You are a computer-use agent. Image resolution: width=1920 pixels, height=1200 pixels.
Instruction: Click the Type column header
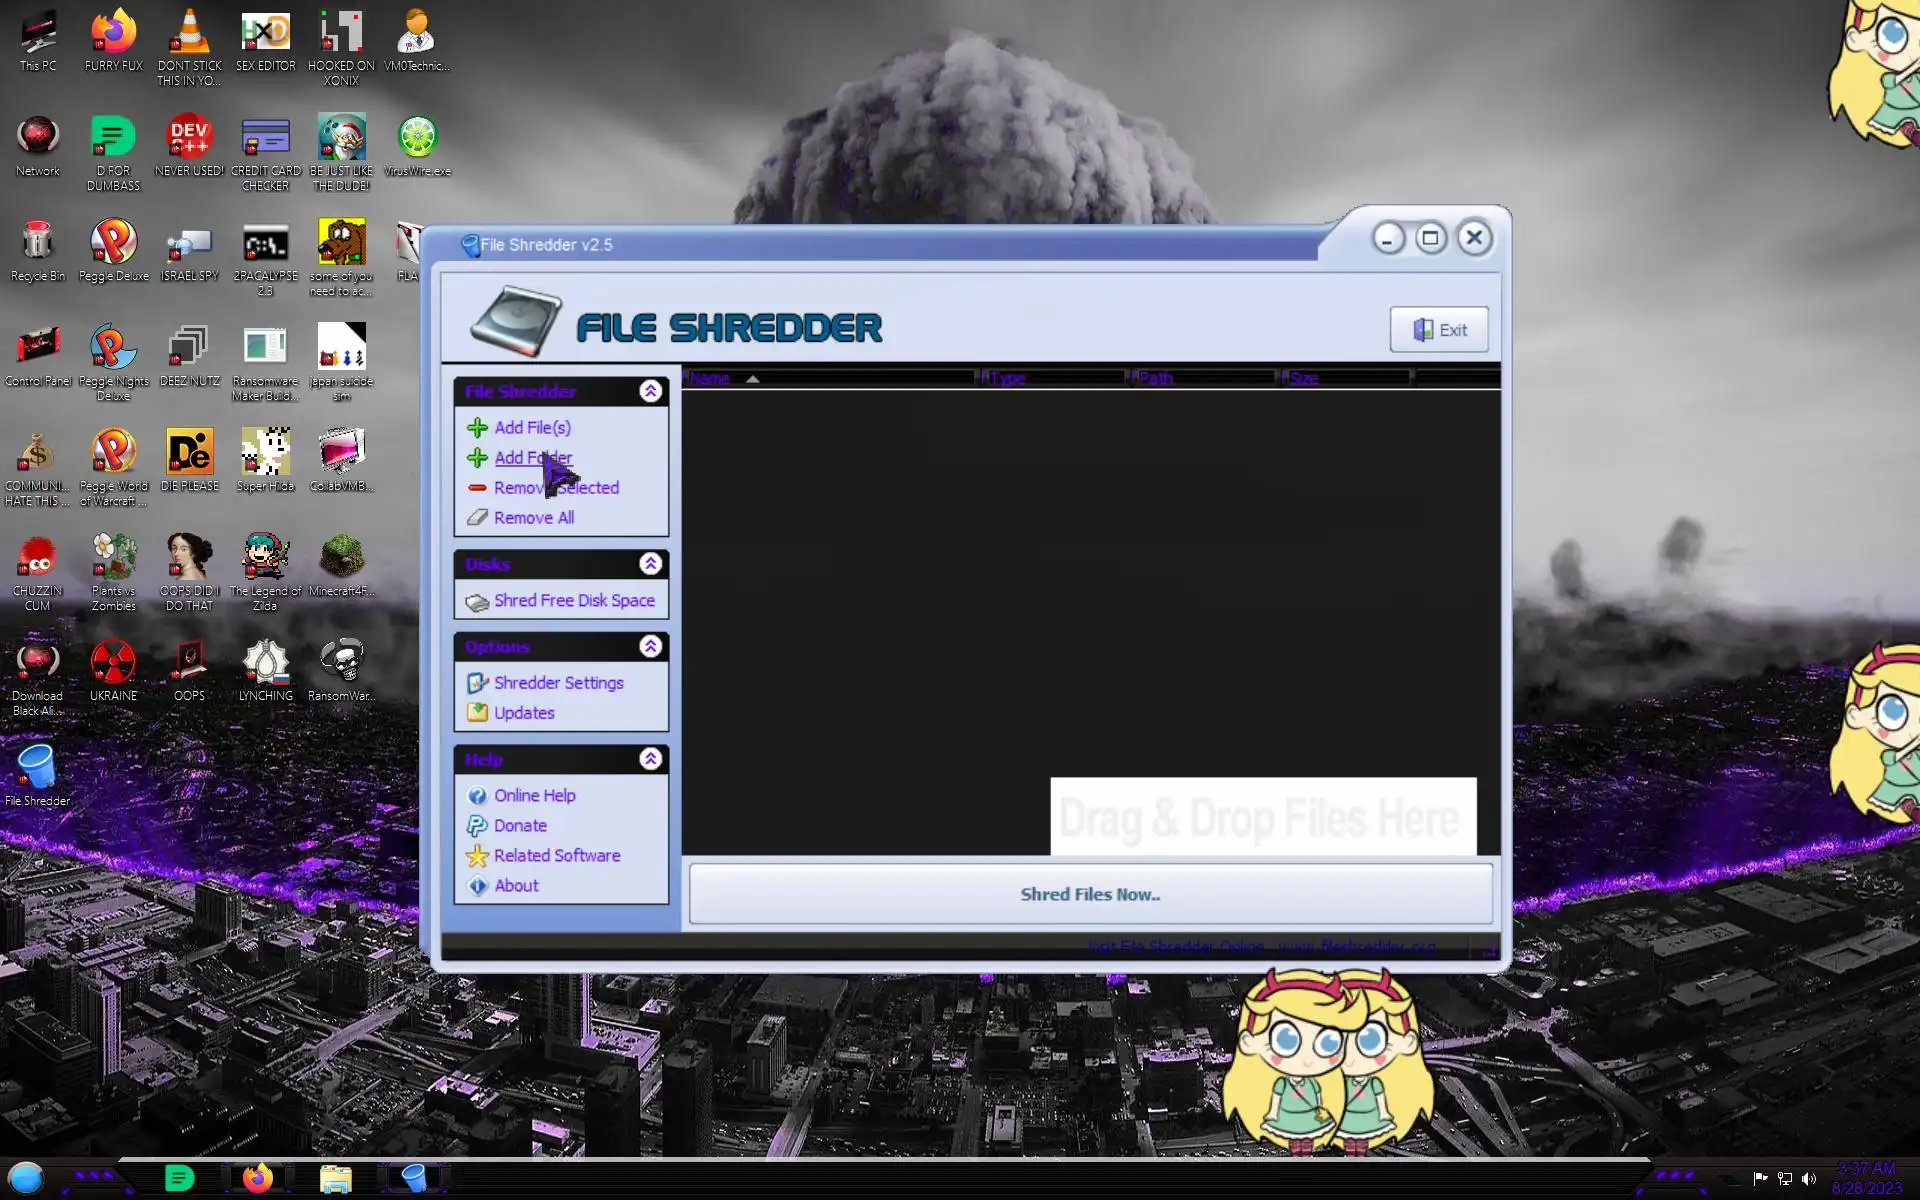point(1008,378)
